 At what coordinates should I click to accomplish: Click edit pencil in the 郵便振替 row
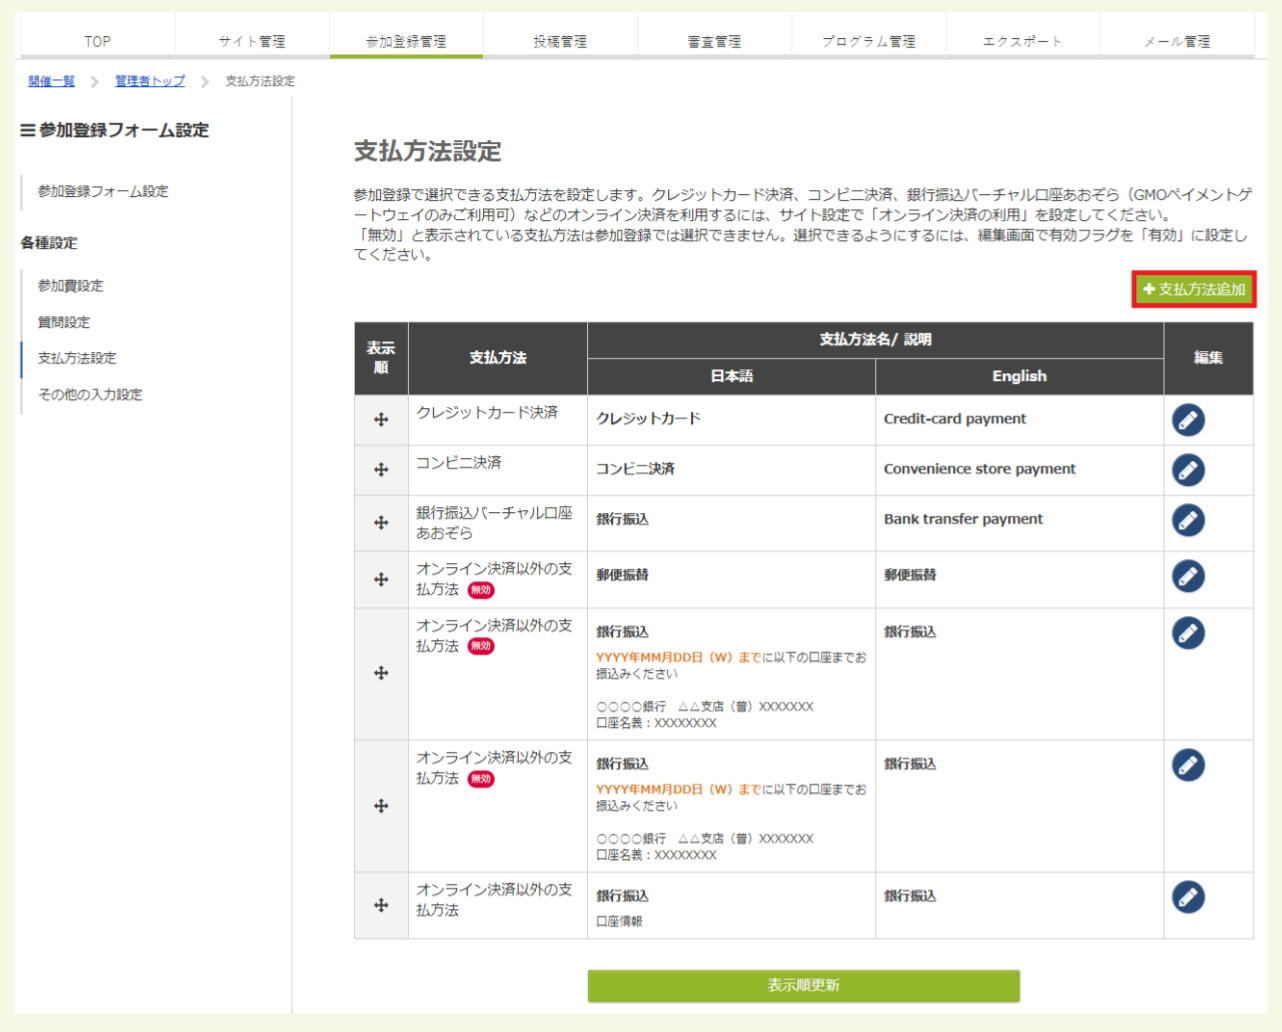(1188, 576)
